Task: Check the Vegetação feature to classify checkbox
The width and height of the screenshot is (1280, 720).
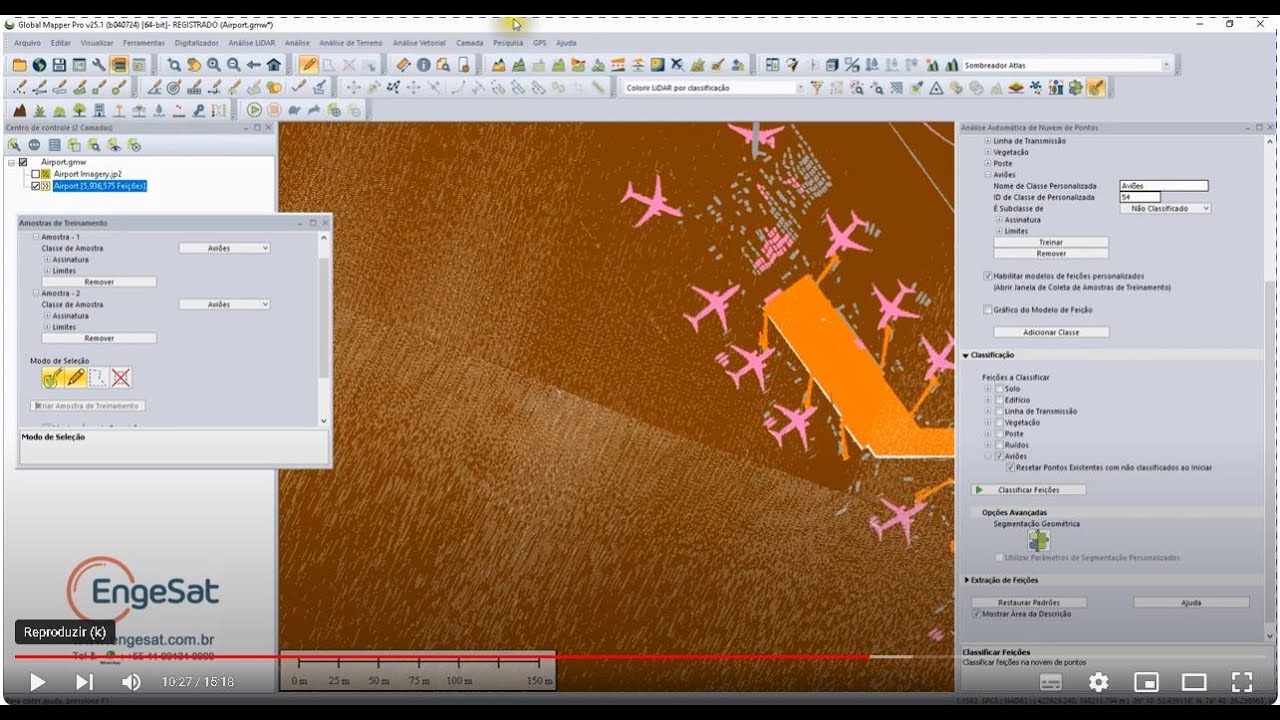Action: (999, 422)
